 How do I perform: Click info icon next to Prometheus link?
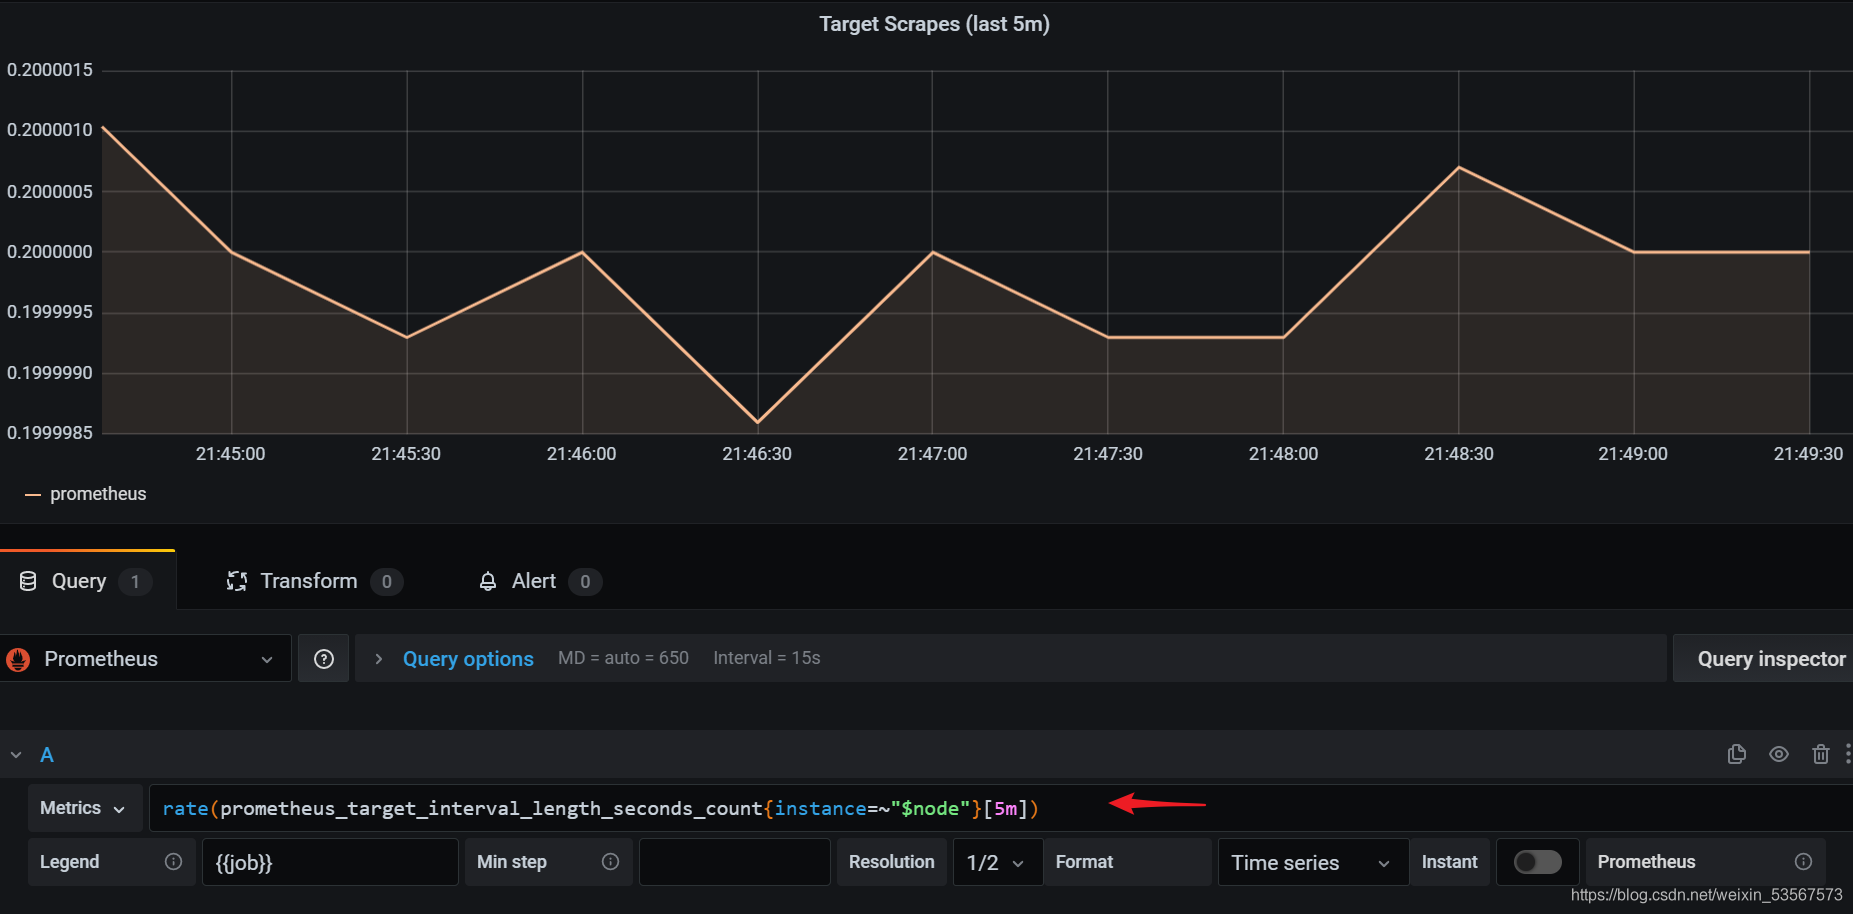1803,862
